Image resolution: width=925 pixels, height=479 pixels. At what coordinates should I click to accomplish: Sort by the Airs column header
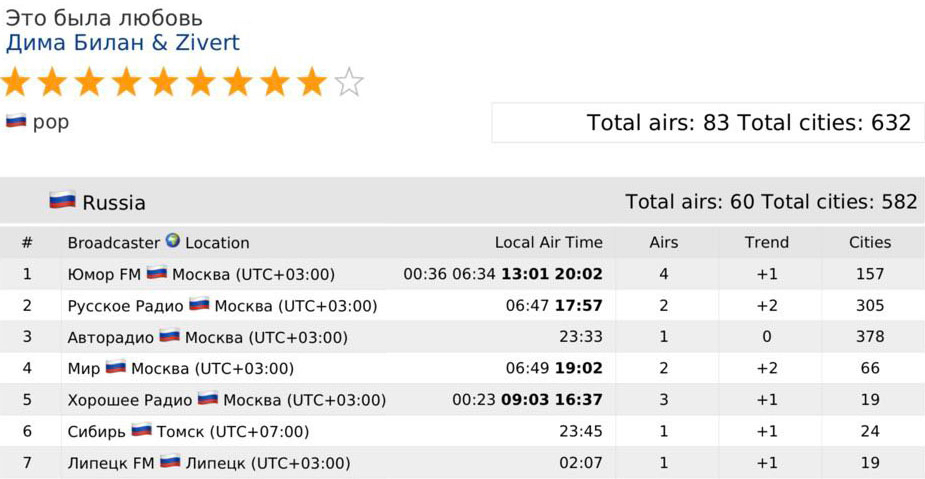click(x=664, y=242)
